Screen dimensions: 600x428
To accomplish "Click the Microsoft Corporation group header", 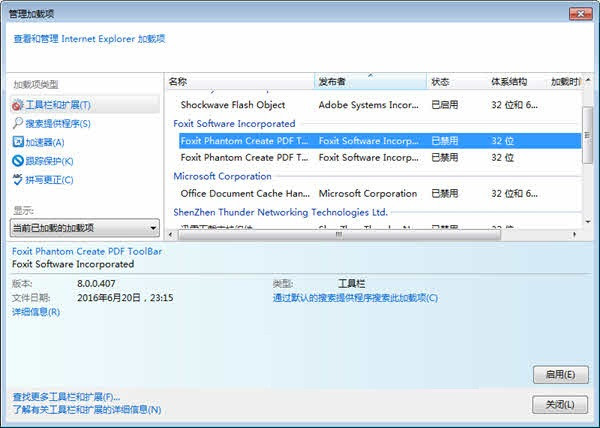I will [222, 176].
